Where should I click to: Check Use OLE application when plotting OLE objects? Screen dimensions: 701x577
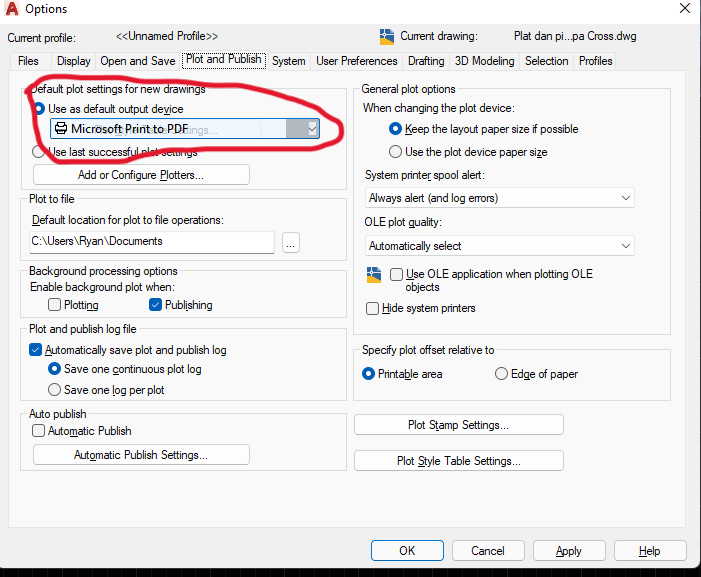pyautogui.click(x=396, y=274)
